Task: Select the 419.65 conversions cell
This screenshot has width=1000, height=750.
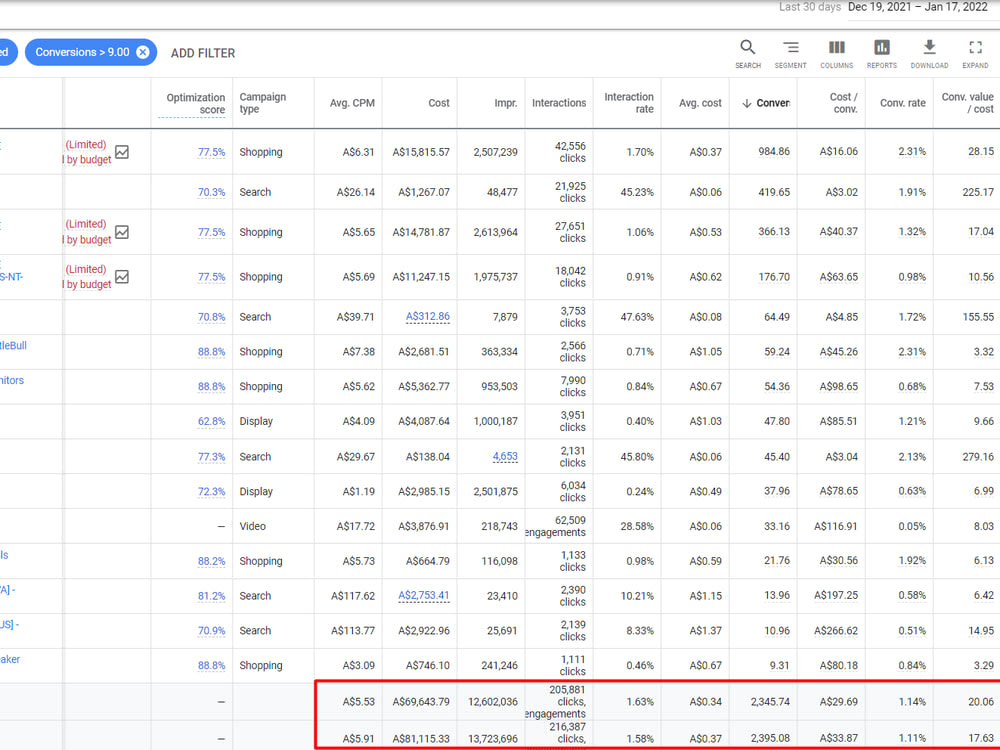Action: point(774,192)
